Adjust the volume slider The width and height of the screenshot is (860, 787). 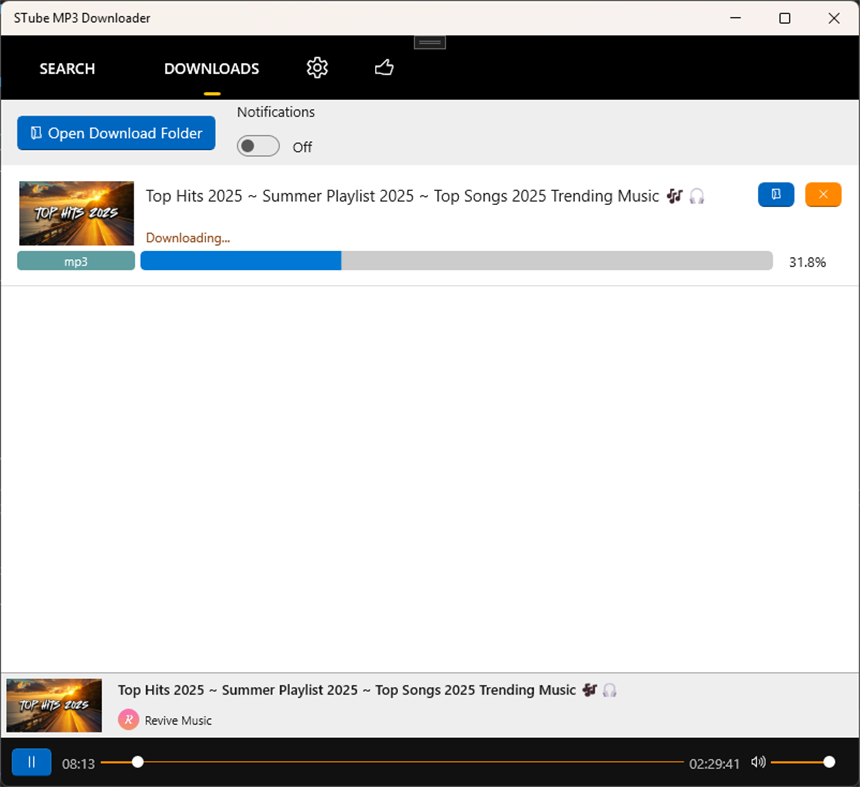coord(829,762)
